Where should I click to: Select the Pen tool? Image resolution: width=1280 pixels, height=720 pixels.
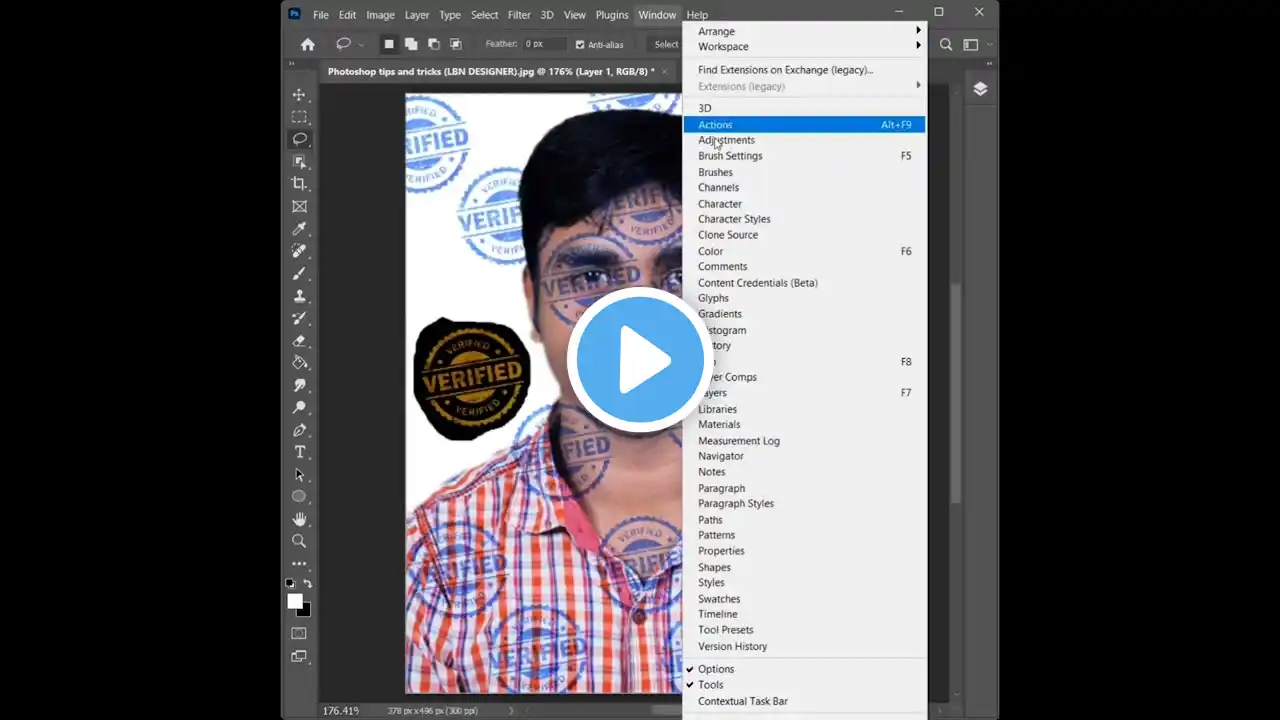tap(299, 430)
